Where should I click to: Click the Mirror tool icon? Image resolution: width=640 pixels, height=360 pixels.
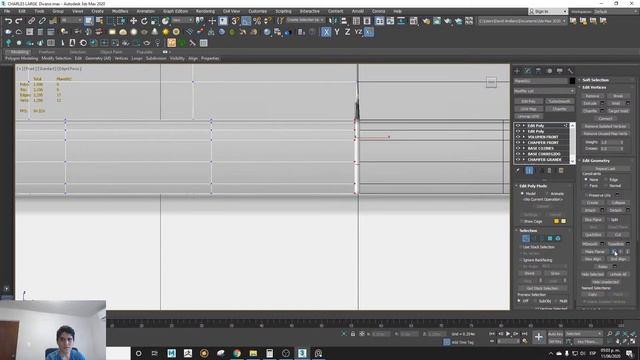click(x=333, y=20)
